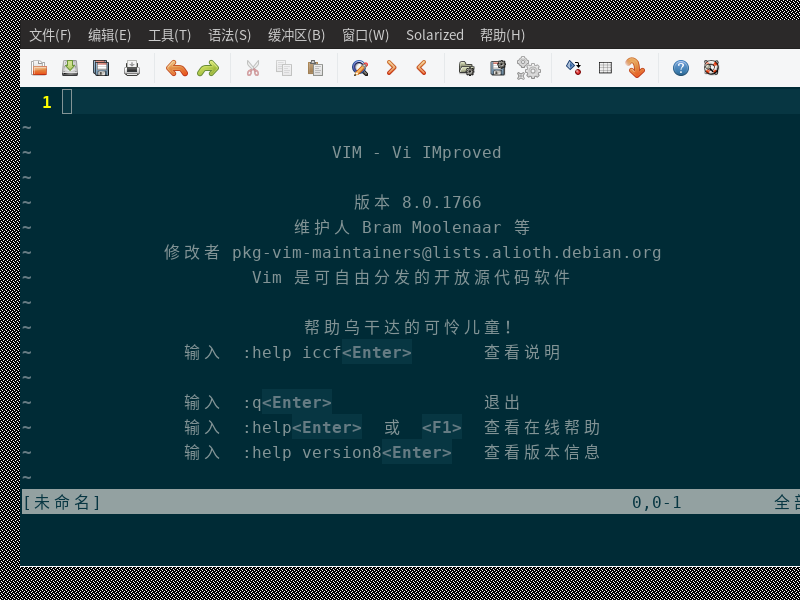The image size is (800, 600).
Task: Click the '维护人 Bram Moolenaar 等' line
Action: tap(412, 228)
